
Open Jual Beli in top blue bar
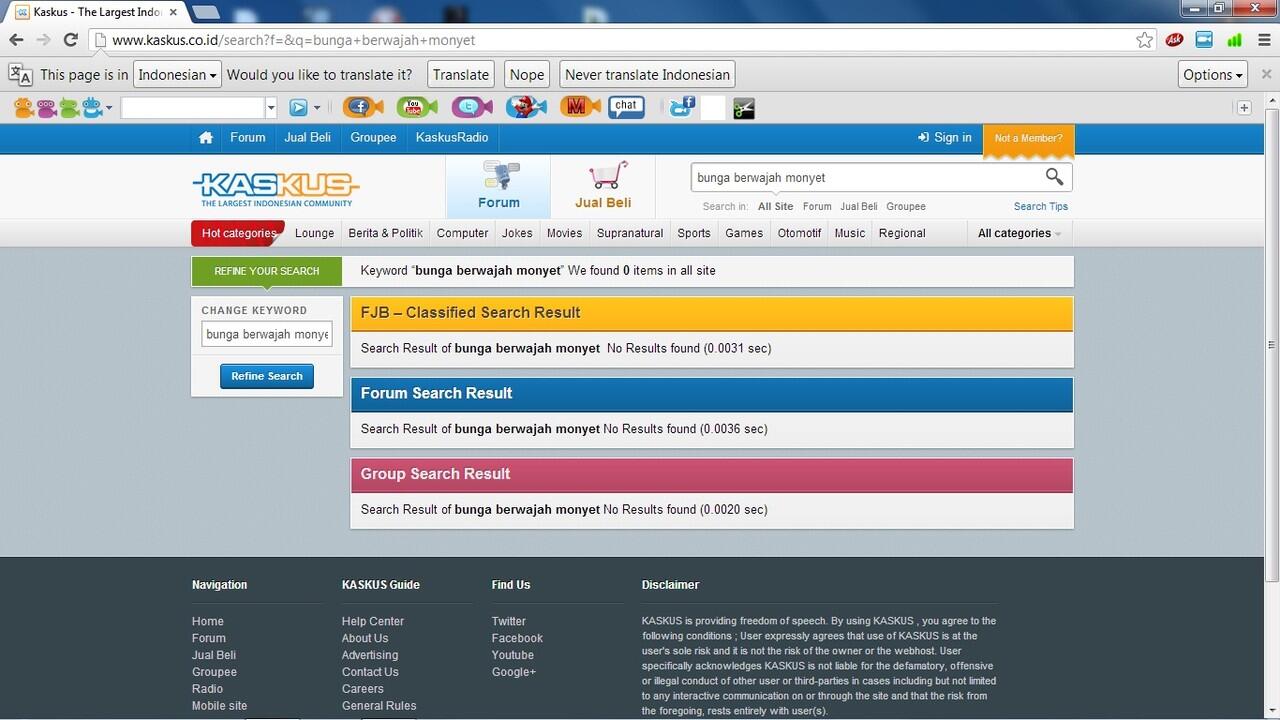[307, 138]
